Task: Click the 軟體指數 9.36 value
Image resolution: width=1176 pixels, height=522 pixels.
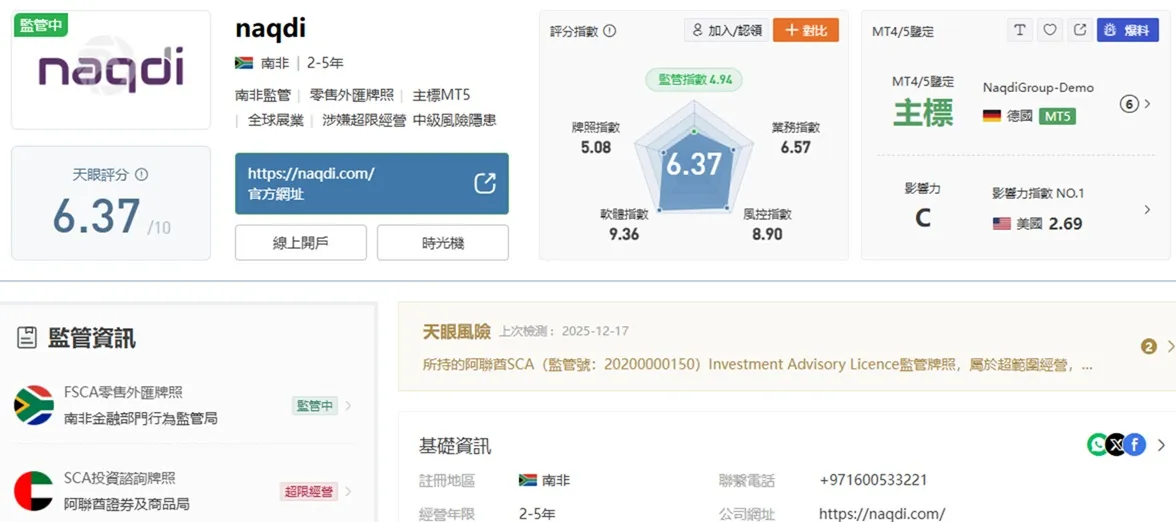Action: coord(624,234)
